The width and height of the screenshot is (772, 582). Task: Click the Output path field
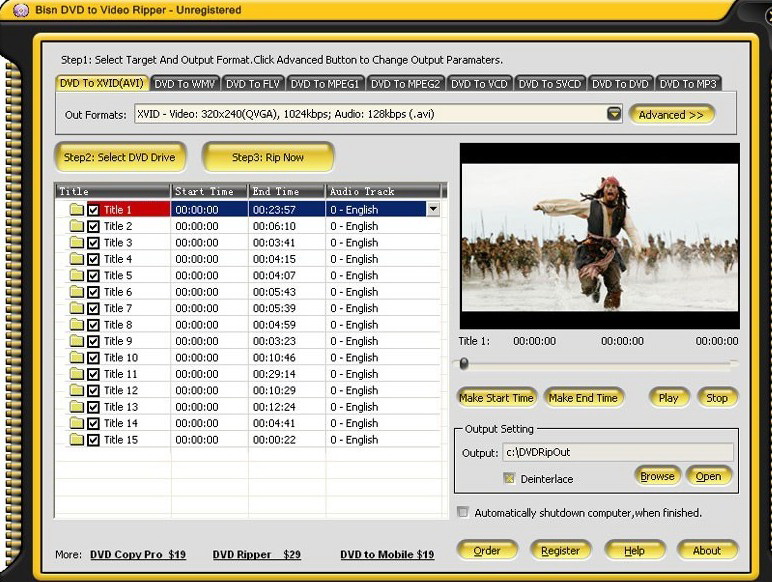618,452
